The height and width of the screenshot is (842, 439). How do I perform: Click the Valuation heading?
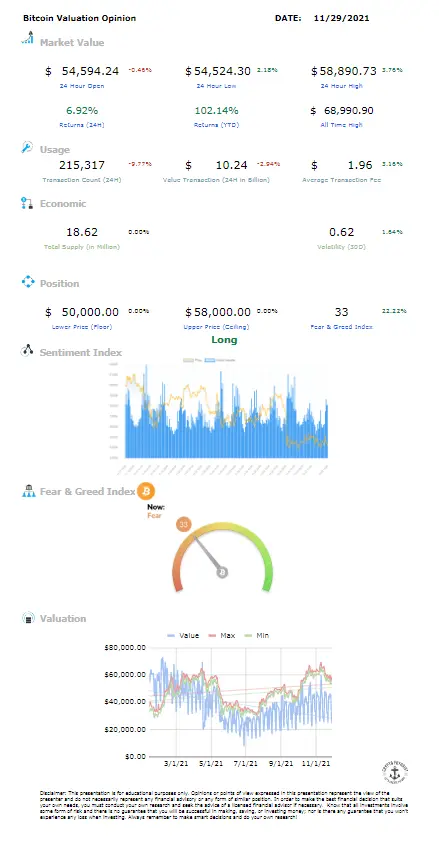tap(63, 619)
